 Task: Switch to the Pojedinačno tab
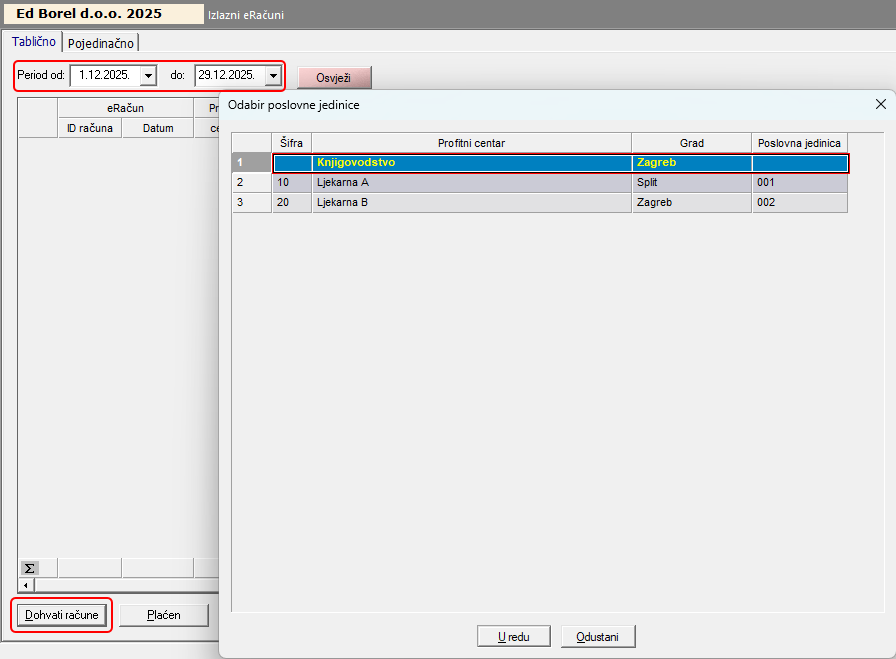(101, 43)
